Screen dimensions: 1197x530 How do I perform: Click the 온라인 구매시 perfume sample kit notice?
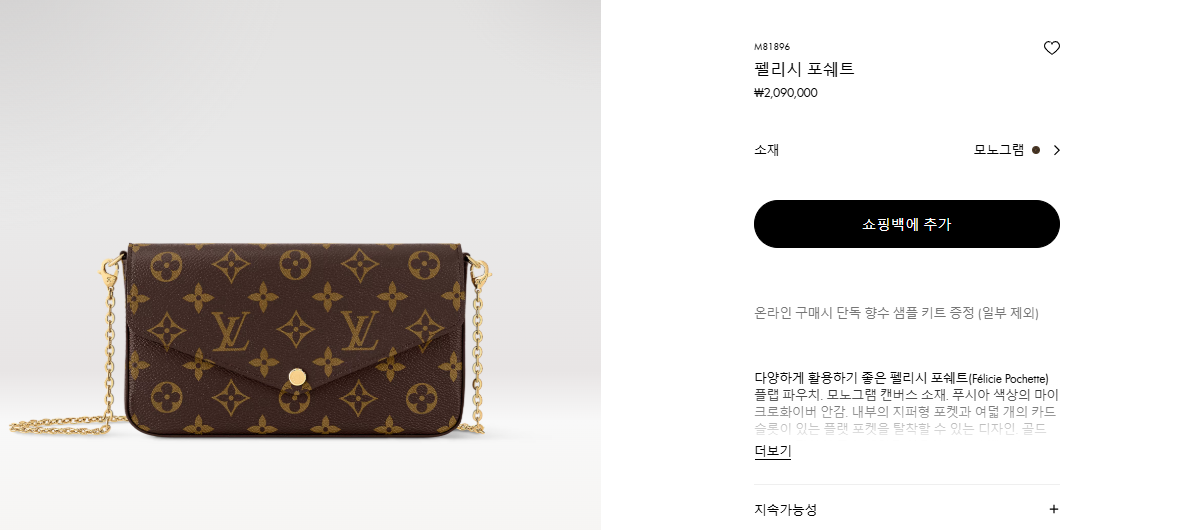(x=896, y=313)
